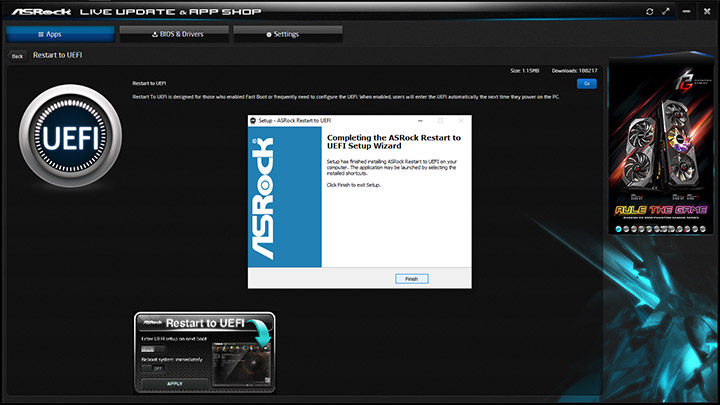The height and width of the screenshot is (405, 720).
Task: Open the BIOS & Drivers tab
Action: pos(174,34)
